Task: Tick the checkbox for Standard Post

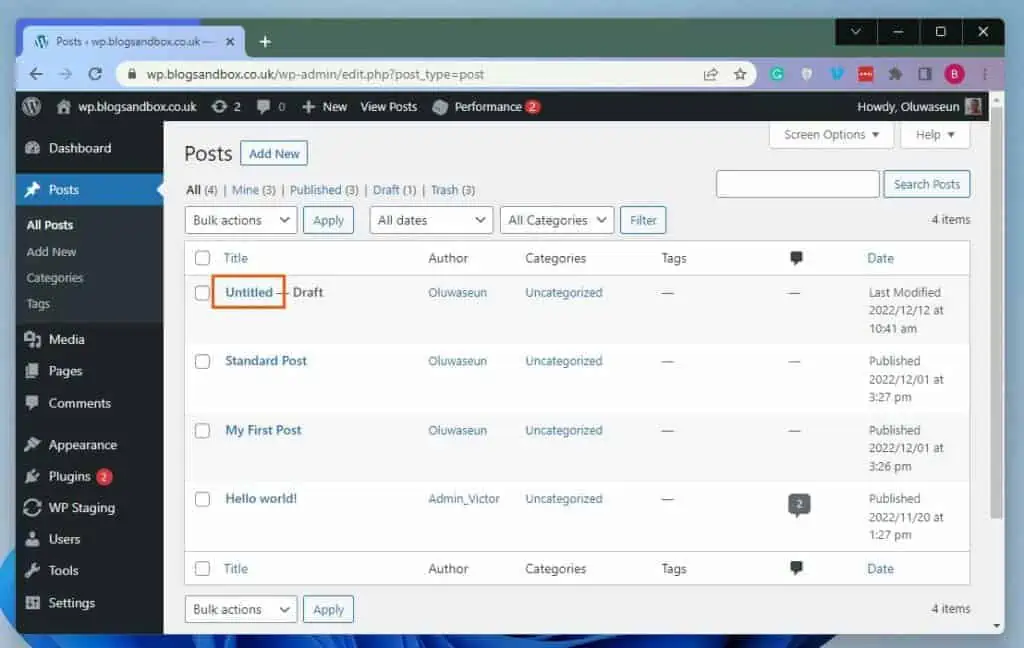Action: pyautogui.click(x=202, y=362)
